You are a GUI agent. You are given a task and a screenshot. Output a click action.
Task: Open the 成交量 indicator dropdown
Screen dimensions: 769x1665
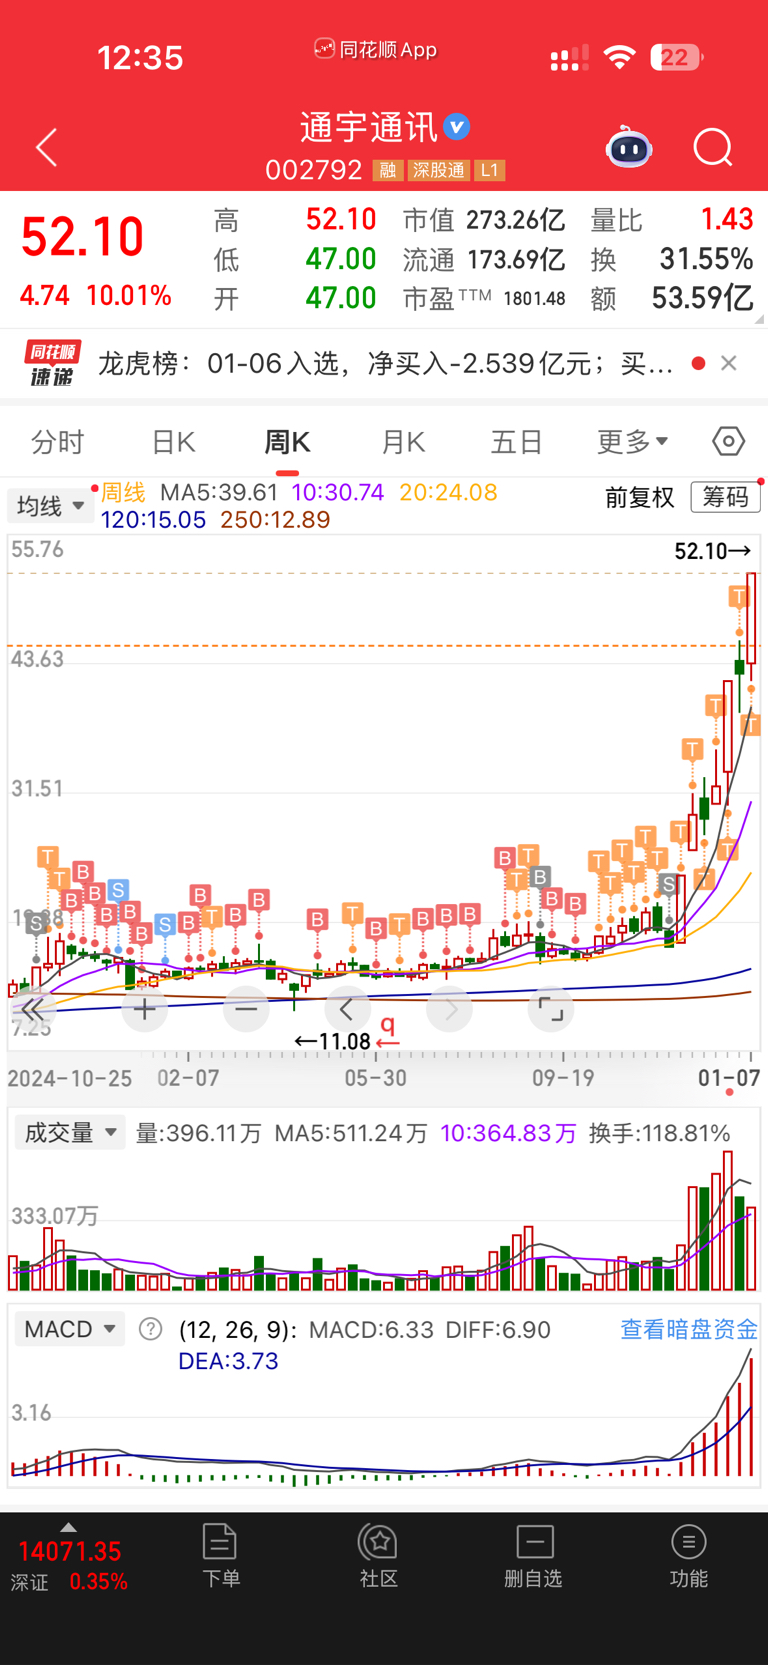70,1133
